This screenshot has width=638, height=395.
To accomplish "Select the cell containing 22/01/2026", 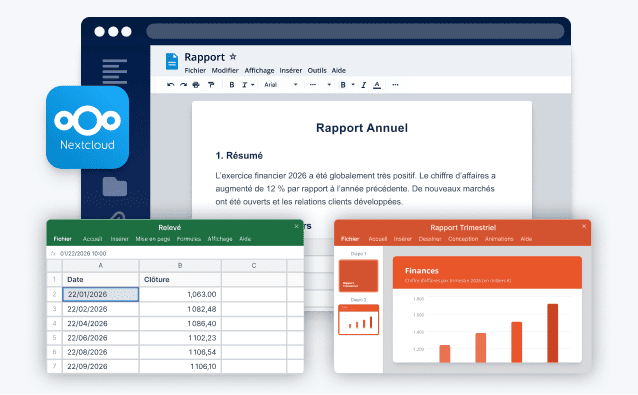I will [x=101, y=294].
